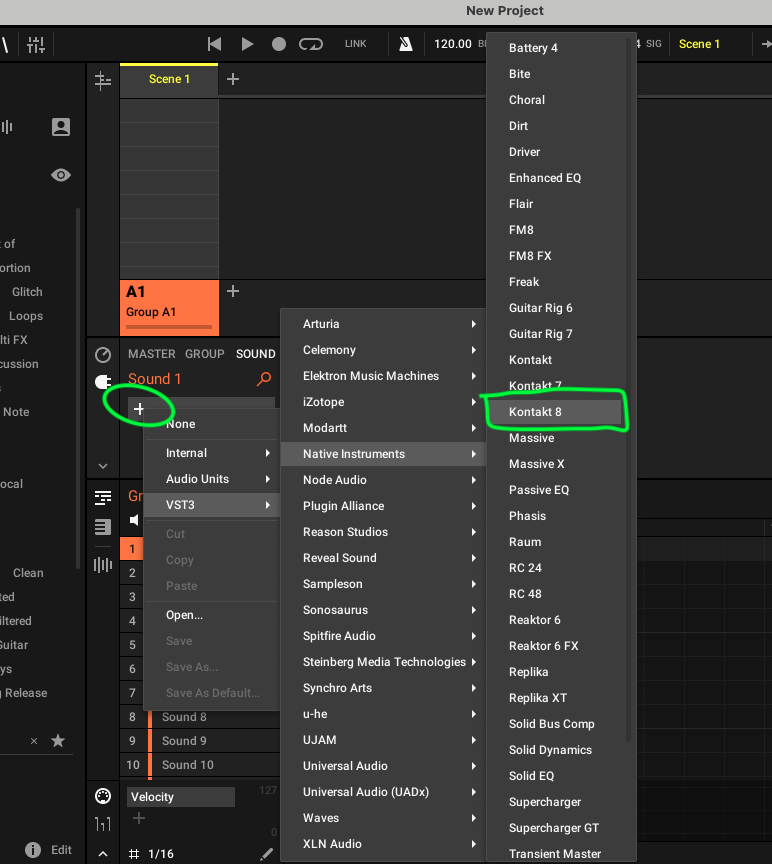Open the Velocity lane selector

(x=181, y=797)
